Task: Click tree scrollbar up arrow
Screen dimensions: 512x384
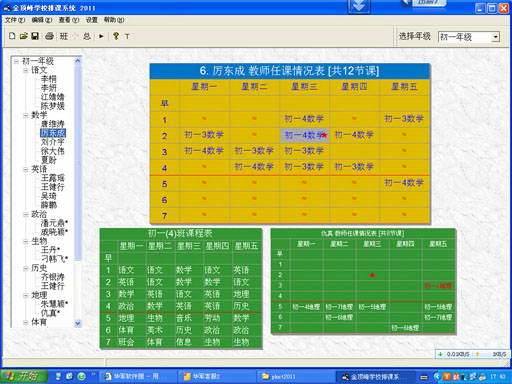Action: pos(78,61)
